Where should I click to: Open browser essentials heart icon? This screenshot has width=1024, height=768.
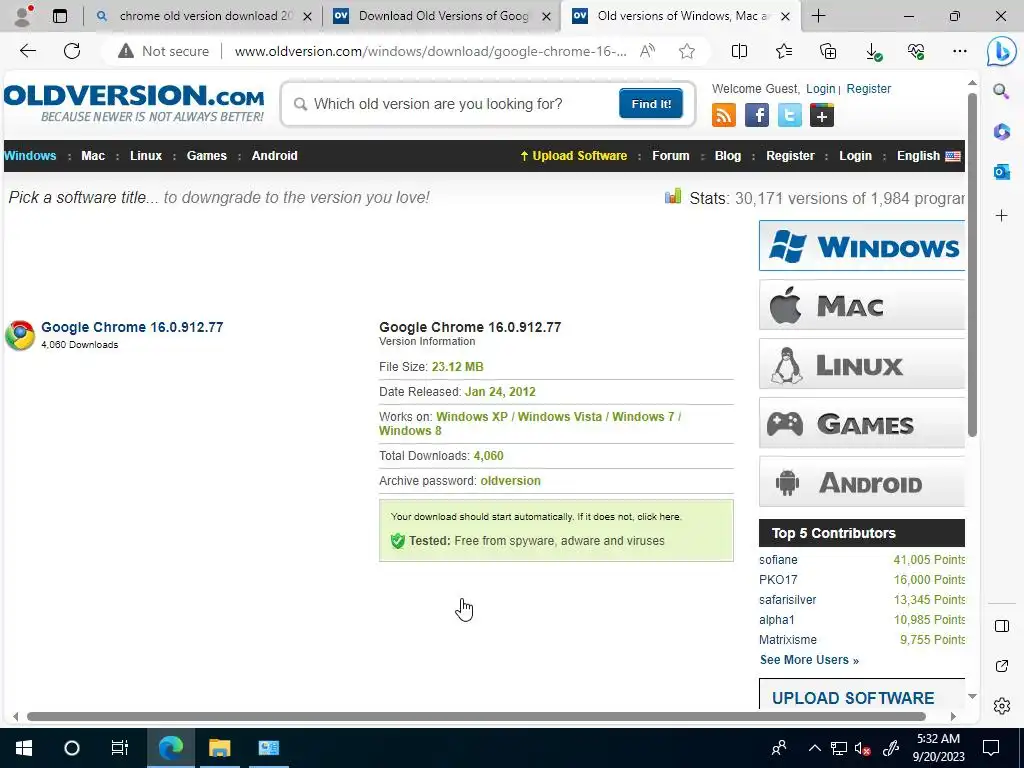(916, 51)
